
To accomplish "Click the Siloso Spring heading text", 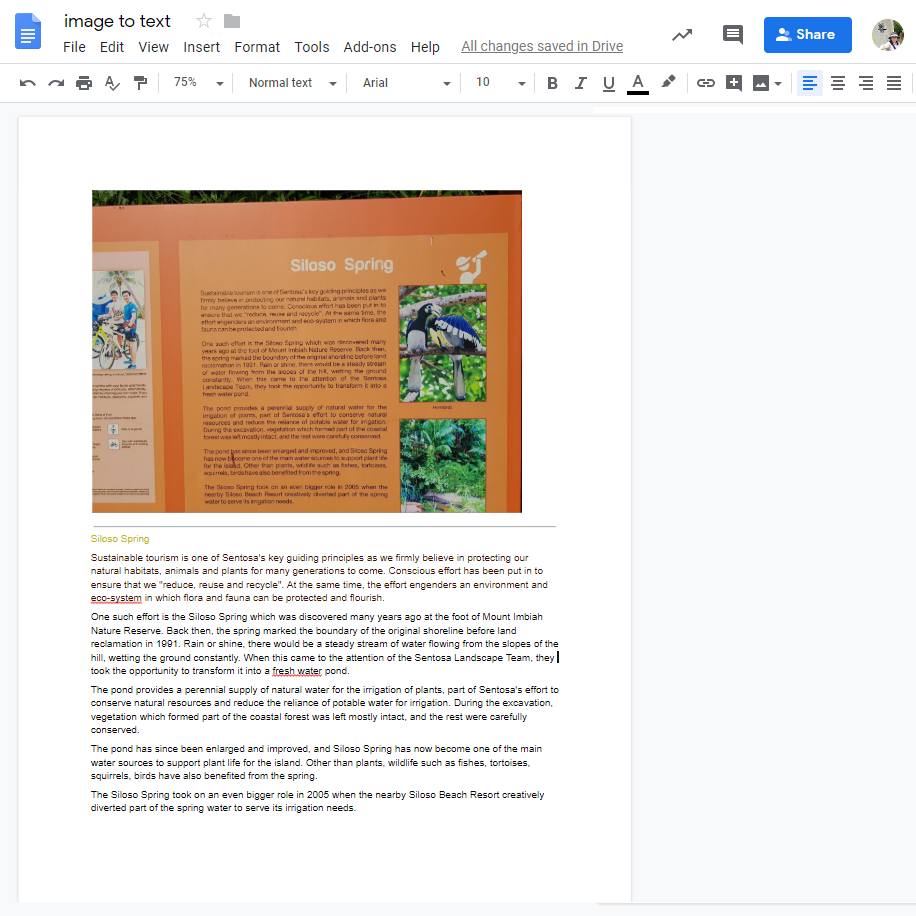I will click(120, 539).
